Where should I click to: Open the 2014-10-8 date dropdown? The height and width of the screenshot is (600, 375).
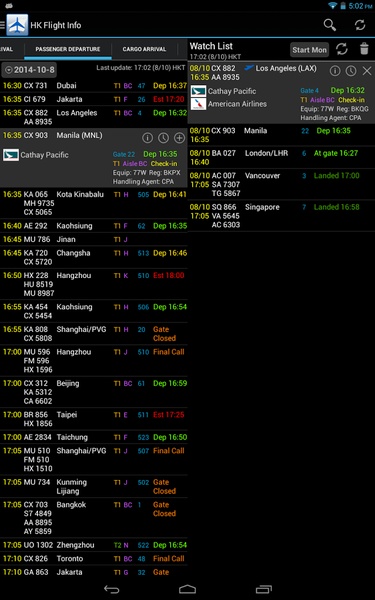(x=29, y=70)
